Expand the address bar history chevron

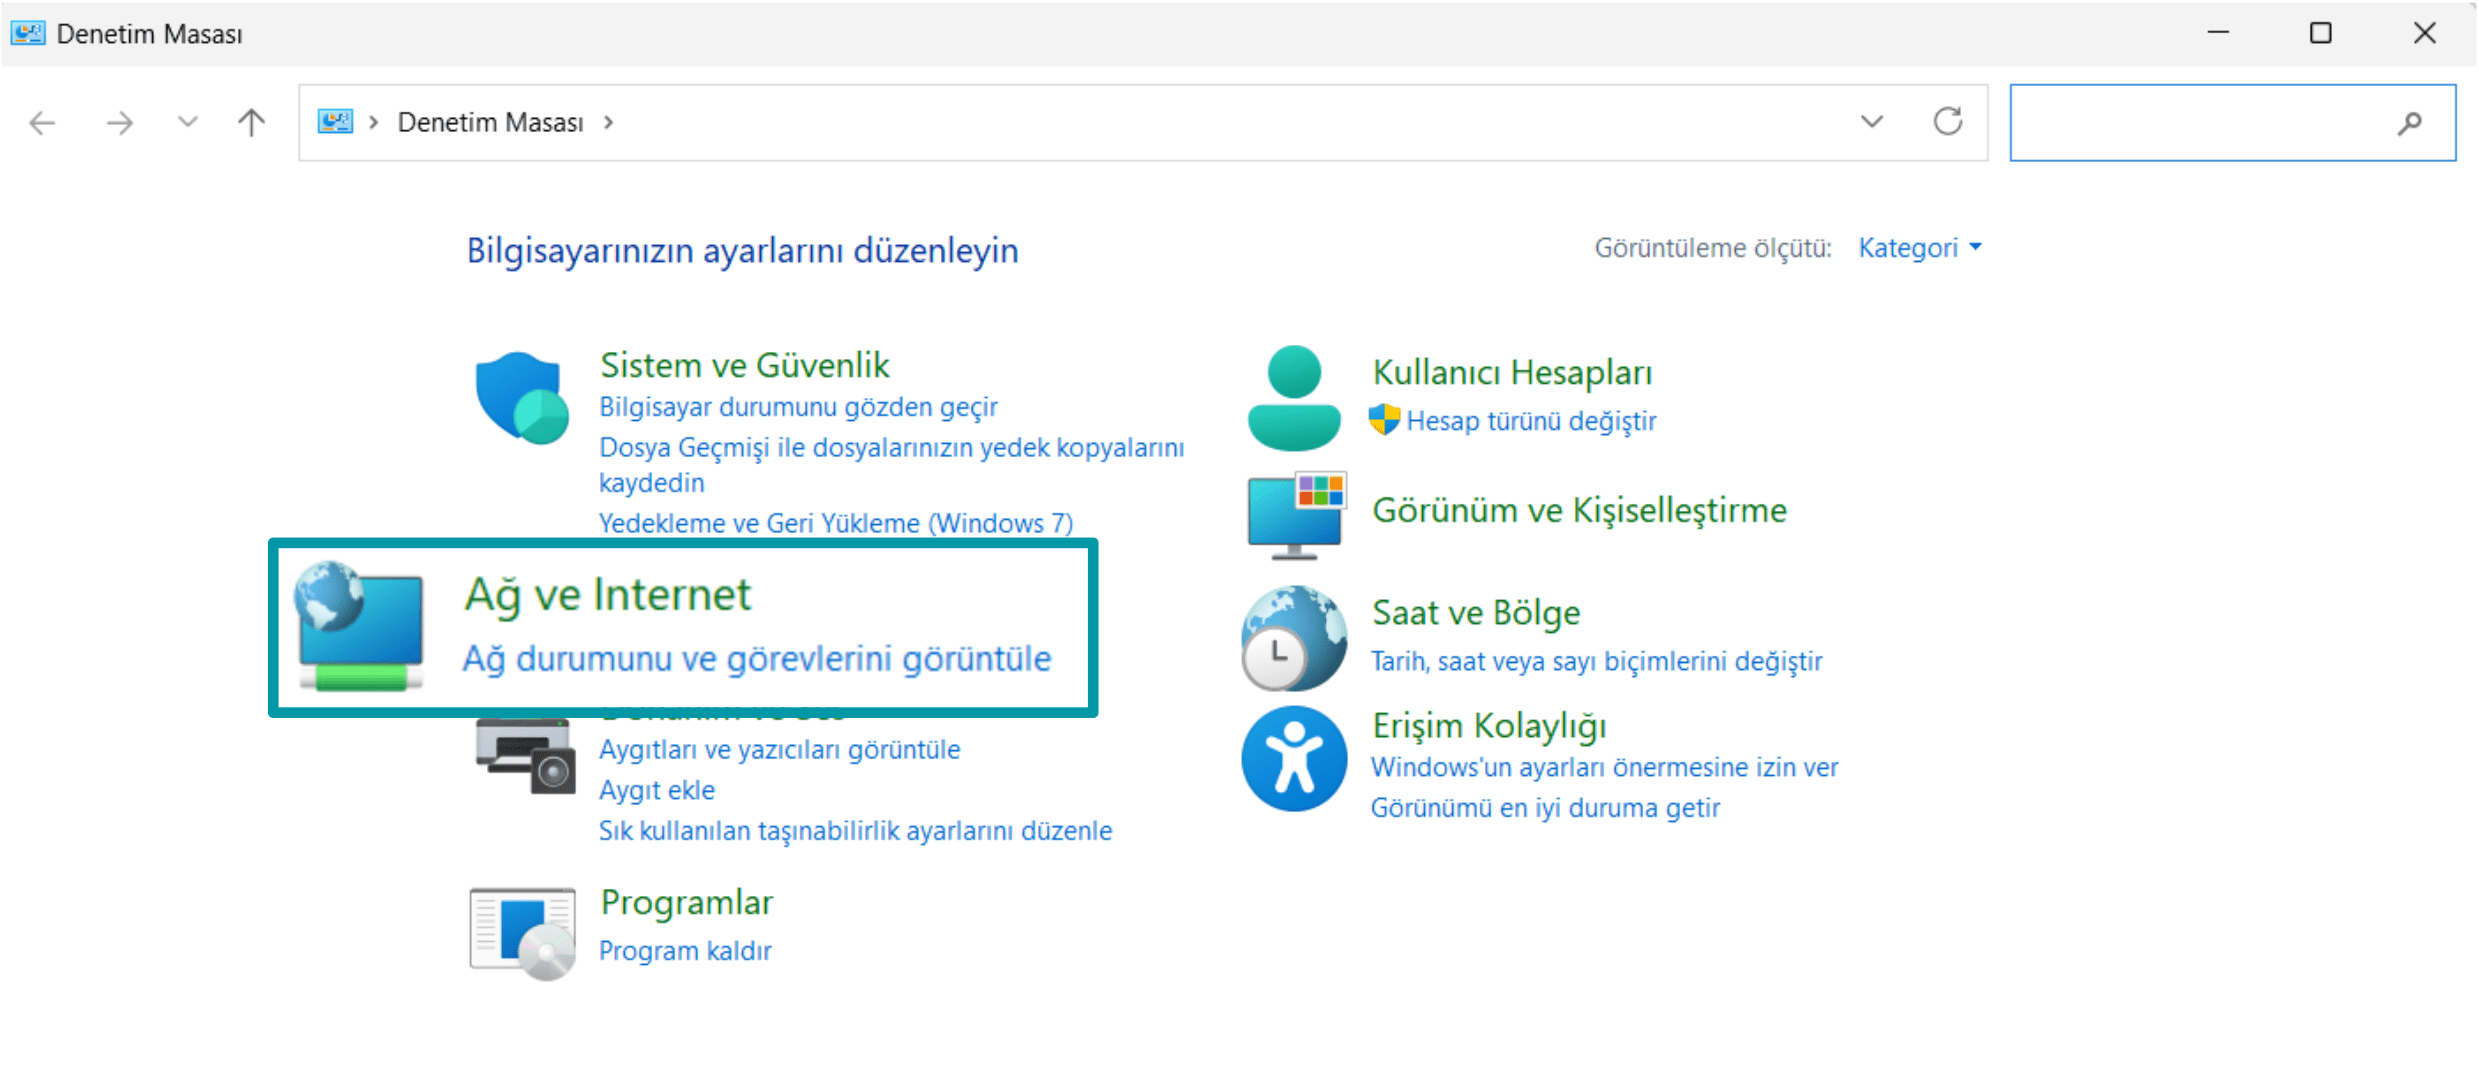tap(1869, 122)
